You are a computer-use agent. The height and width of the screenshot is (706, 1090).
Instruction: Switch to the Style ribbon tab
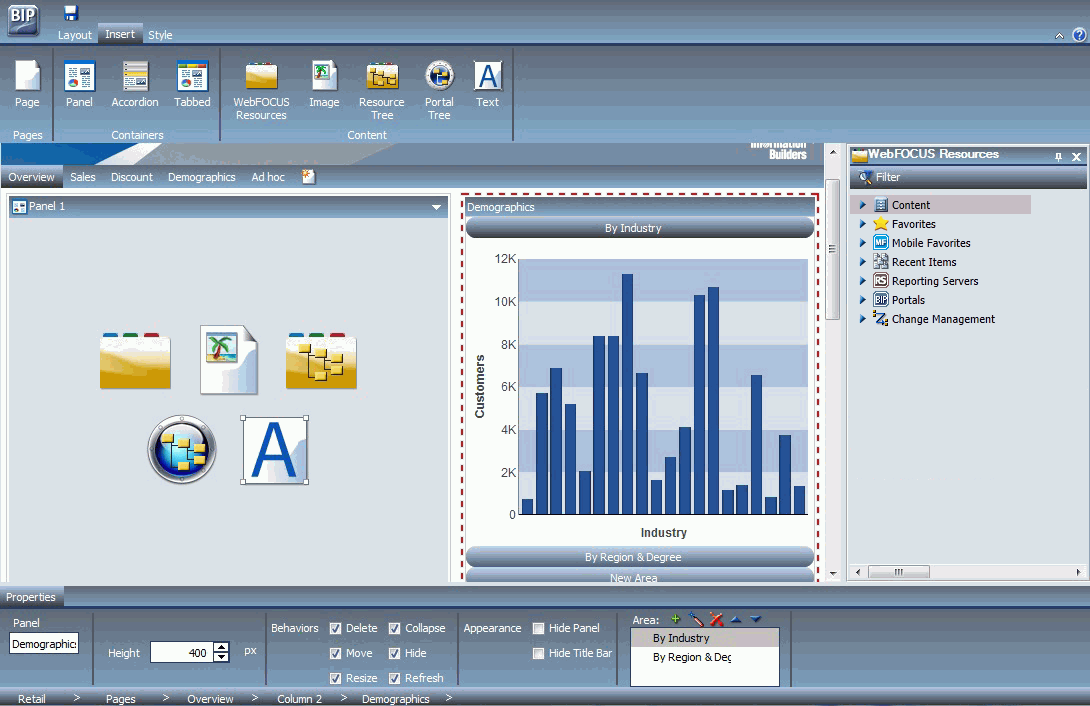(160, 35)
